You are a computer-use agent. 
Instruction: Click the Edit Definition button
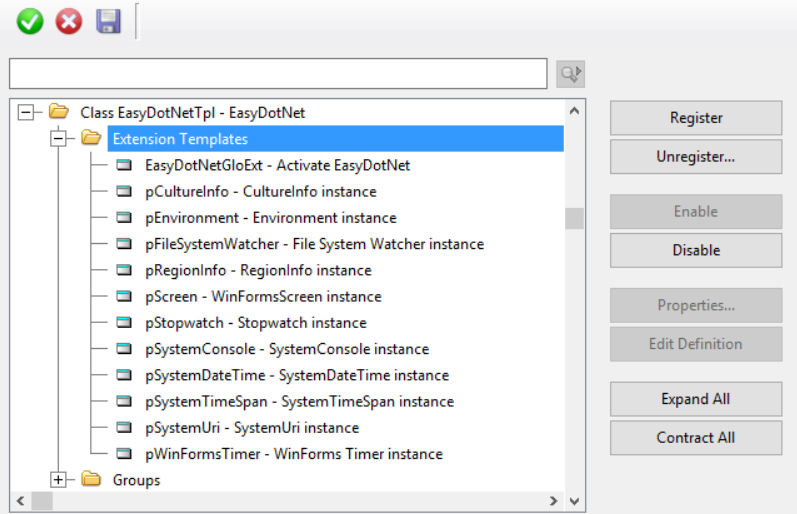pos(696,344)
